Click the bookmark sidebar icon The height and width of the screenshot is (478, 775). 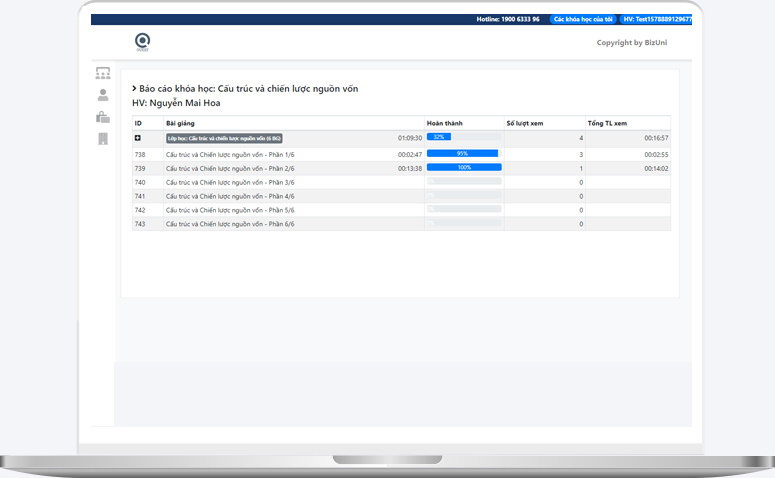[103, 139]
